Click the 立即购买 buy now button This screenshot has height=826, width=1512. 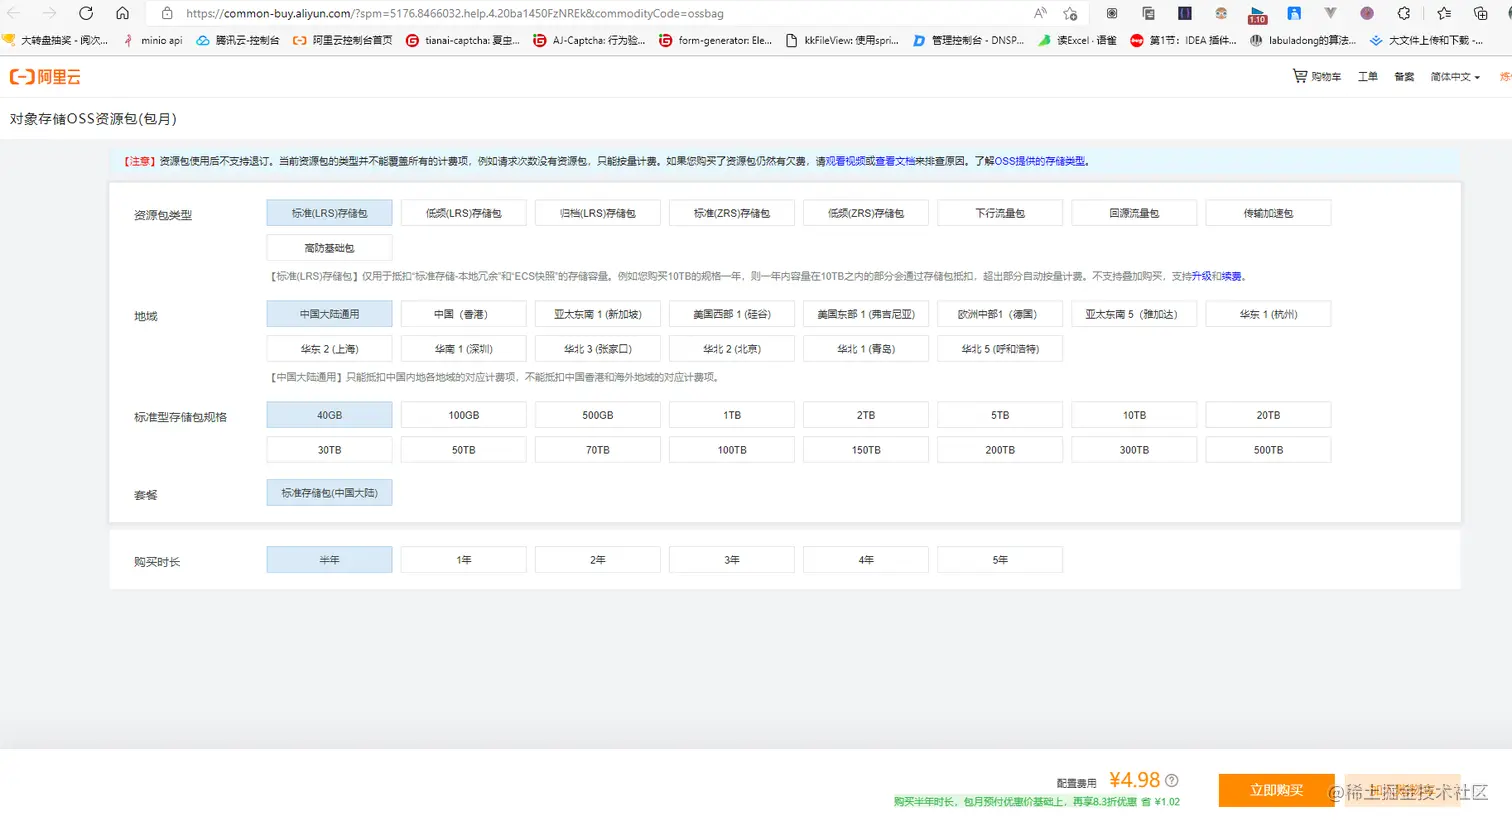point(1276,790)
